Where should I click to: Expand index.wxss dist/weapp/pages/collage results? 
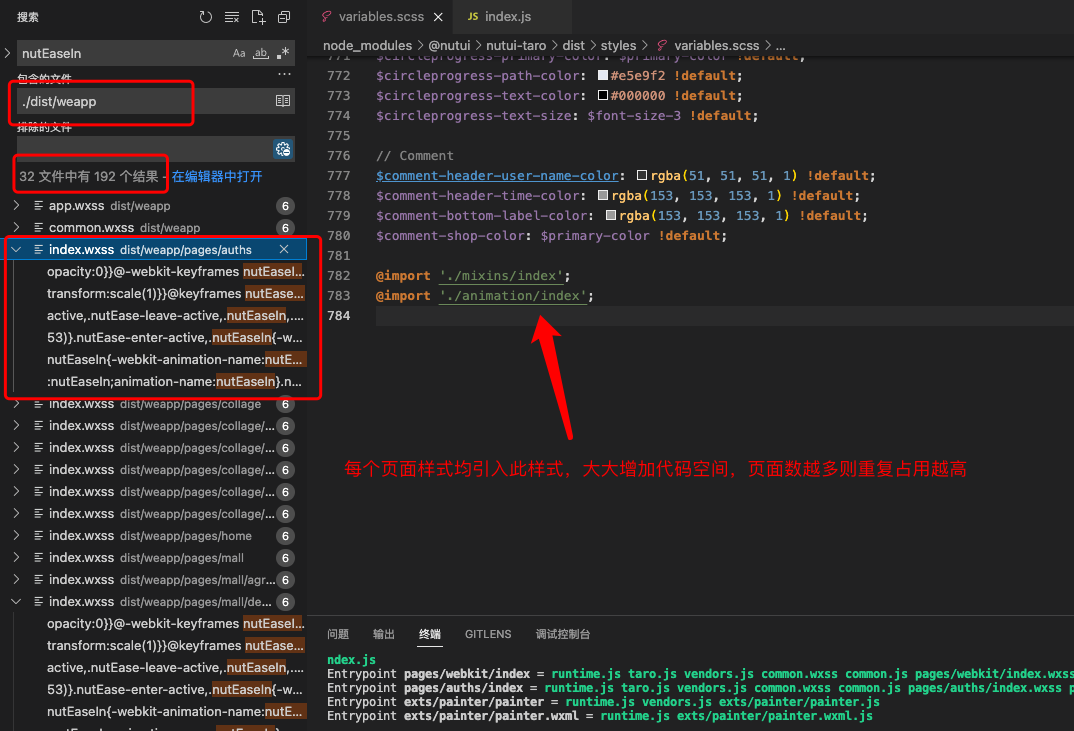click(x=16, y=404)
